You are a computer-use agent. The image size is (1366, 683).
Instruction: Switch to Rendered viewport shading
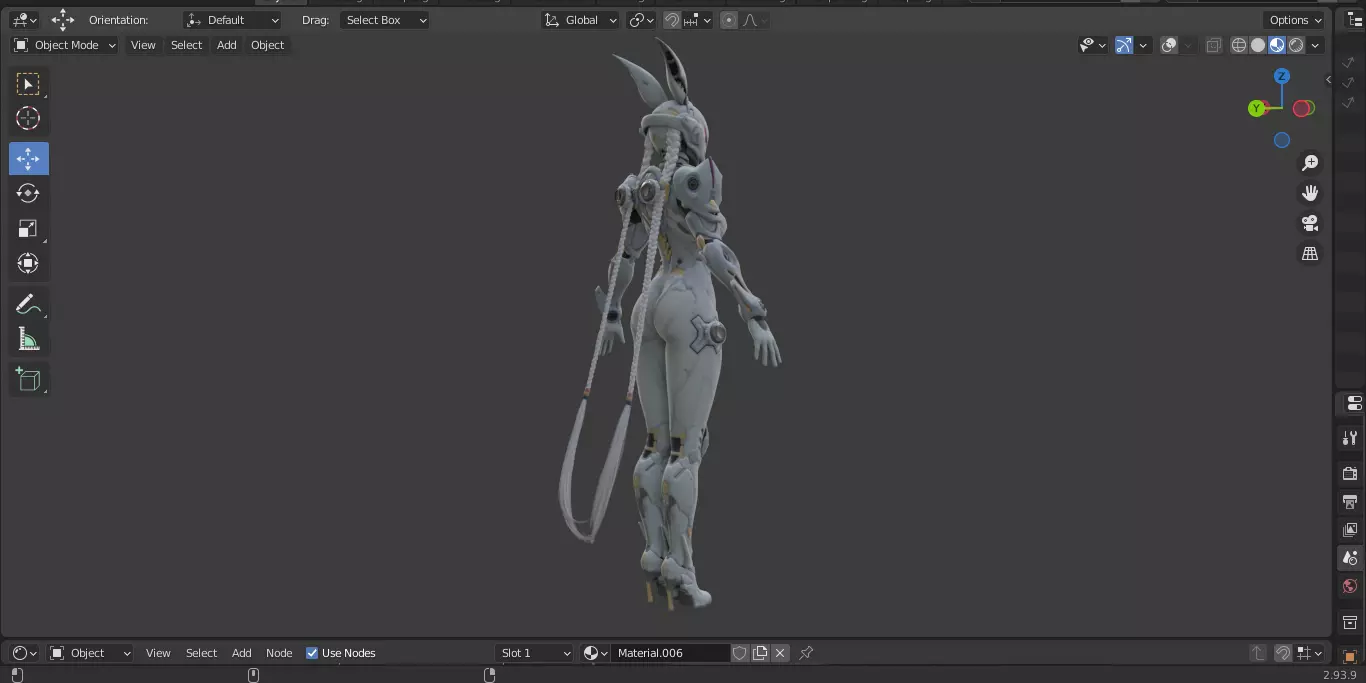click(x=1296, y=45)
